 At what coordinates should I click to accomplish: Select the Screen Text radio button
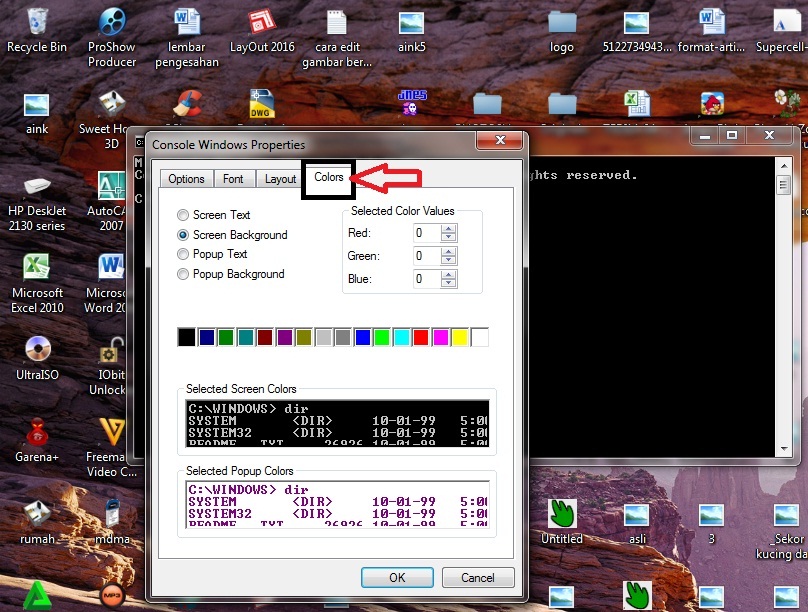[183, 215]
